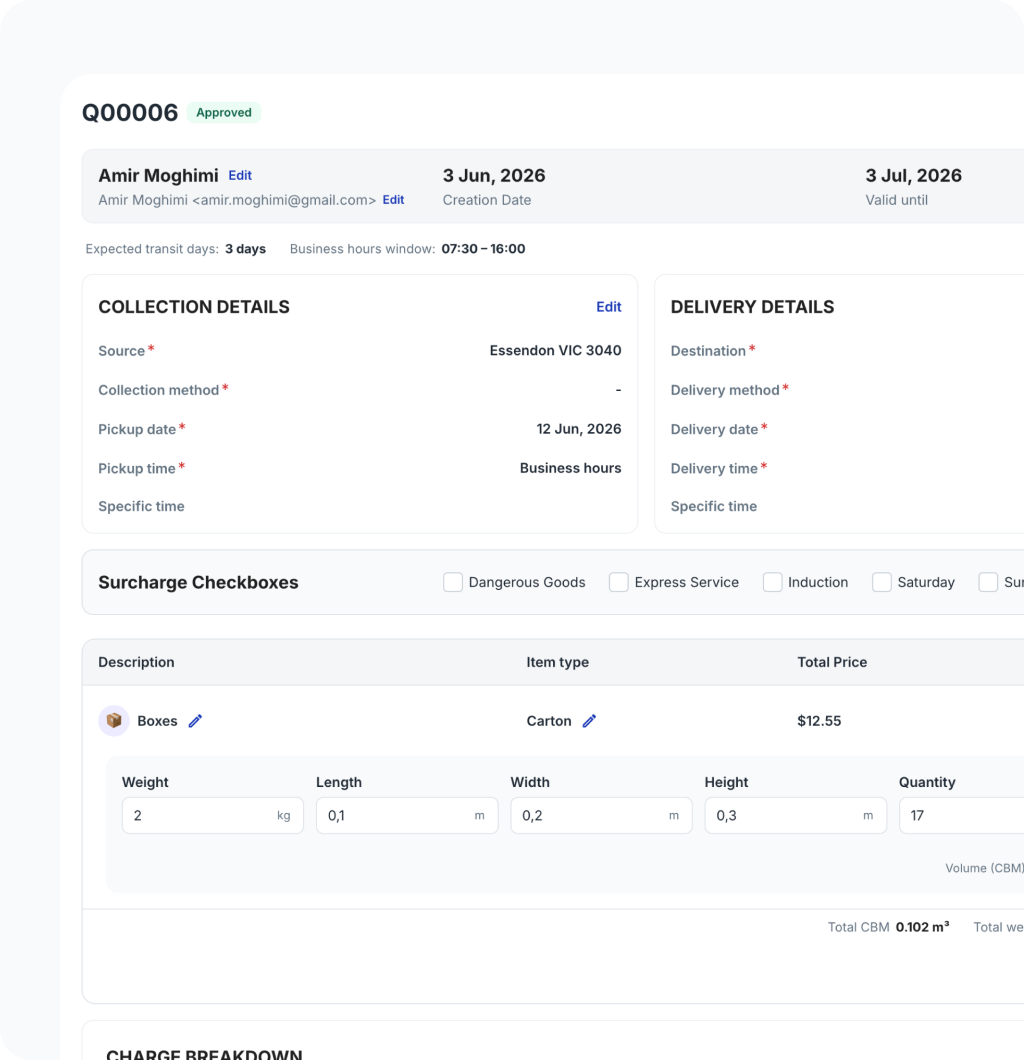This screenshot has height=1060, width=1024.
Task: Click the Business hours pickup time value
Action: [x=570, y=468]
